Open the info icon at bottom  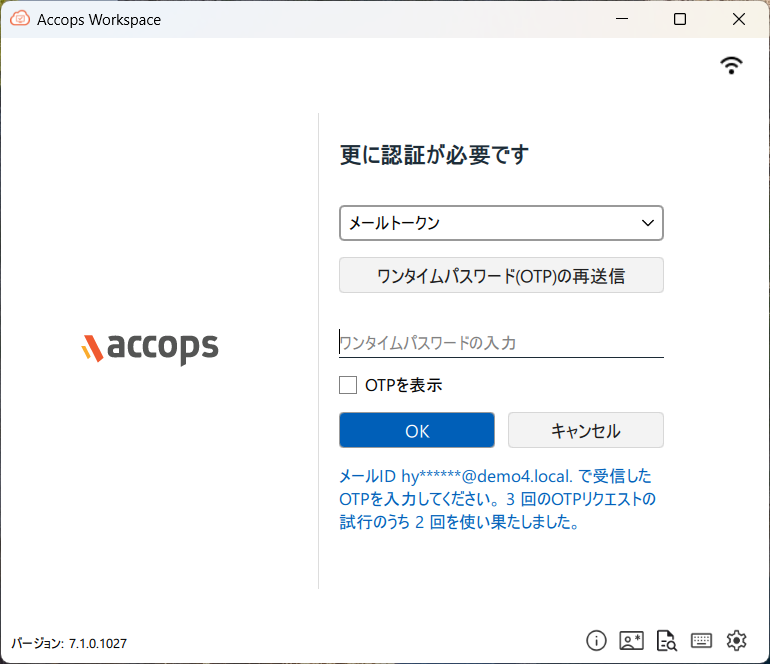[x=596, y=640]
